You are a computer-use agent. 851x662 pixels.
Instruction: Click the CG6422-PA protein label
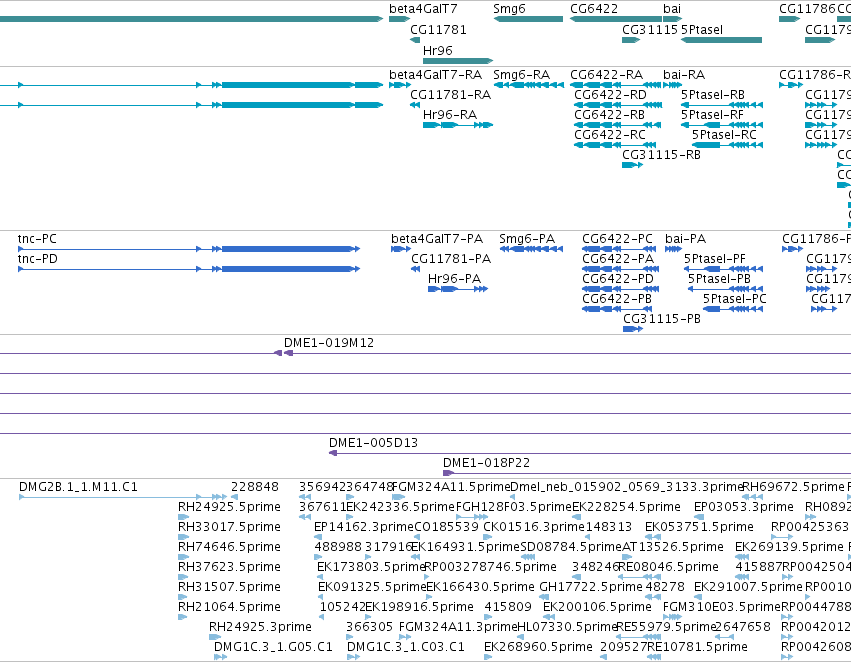(x=618, y=259)
